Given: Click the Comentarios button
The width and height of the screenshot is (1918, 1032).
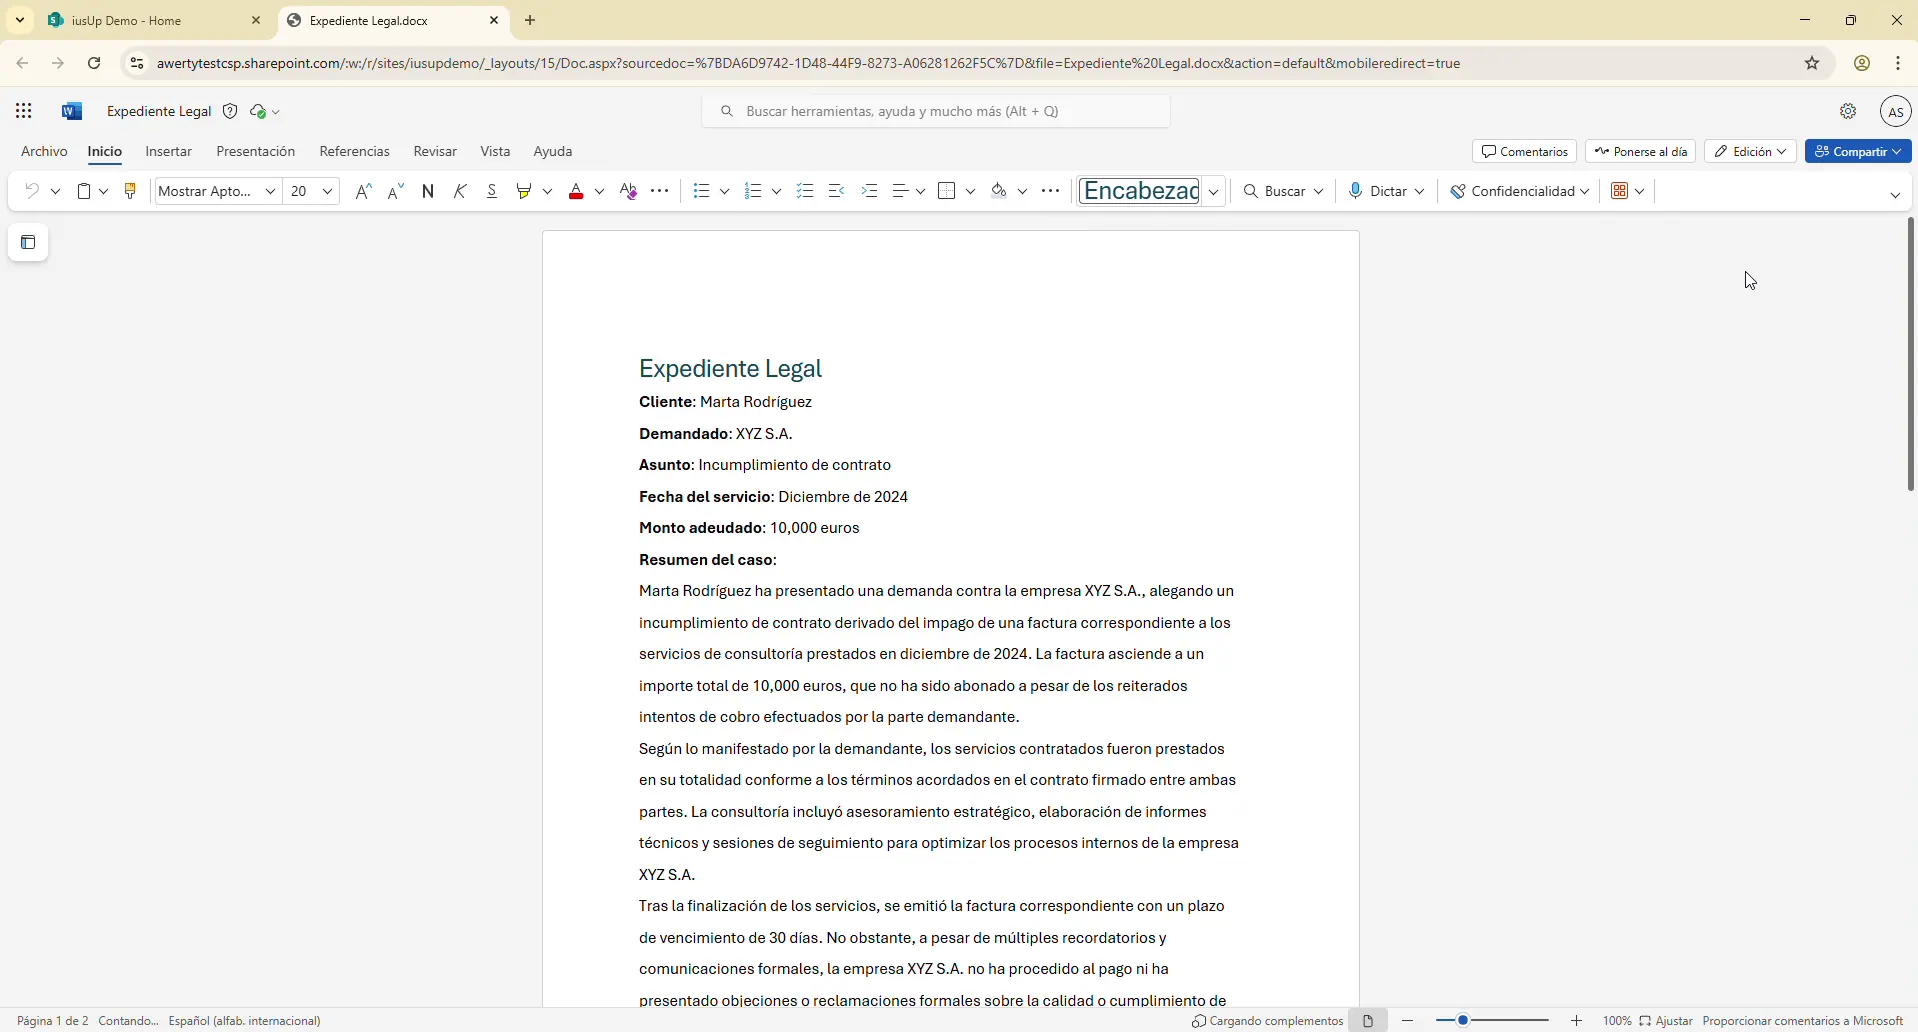Looking at the screenshot, I should click(x=1524, y=151).
